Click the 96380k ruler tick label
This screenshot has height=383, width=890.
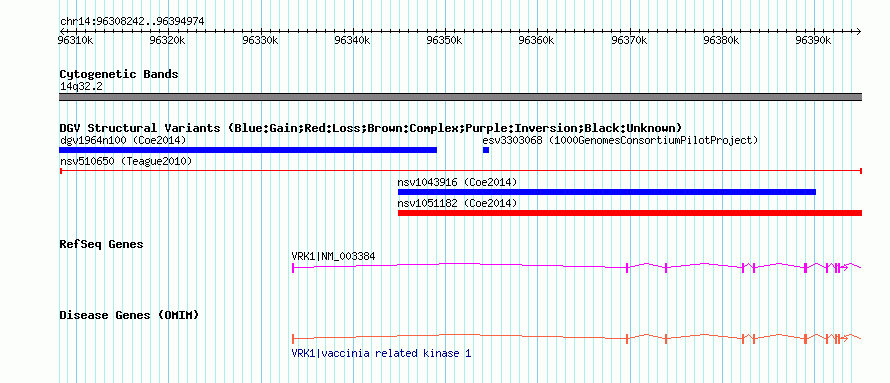coord(722,41)
